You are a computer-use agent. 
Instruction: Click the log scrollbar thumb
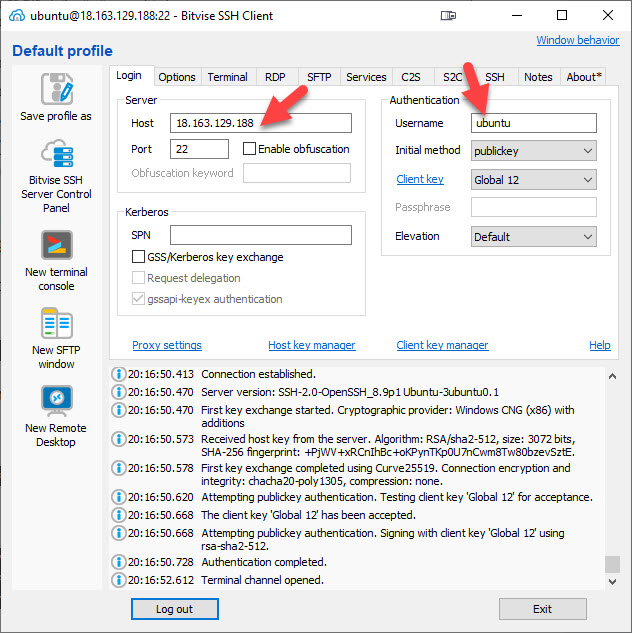(612, 564)
